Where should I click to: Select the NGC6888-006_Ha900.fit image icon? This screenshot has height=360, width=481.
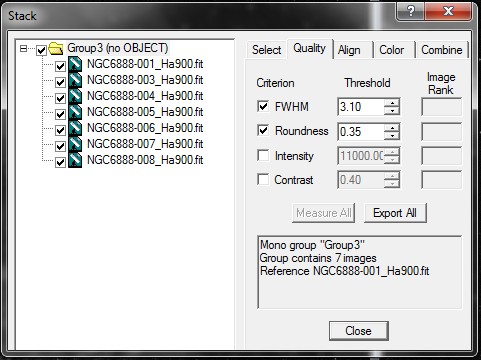pos(75,128)
